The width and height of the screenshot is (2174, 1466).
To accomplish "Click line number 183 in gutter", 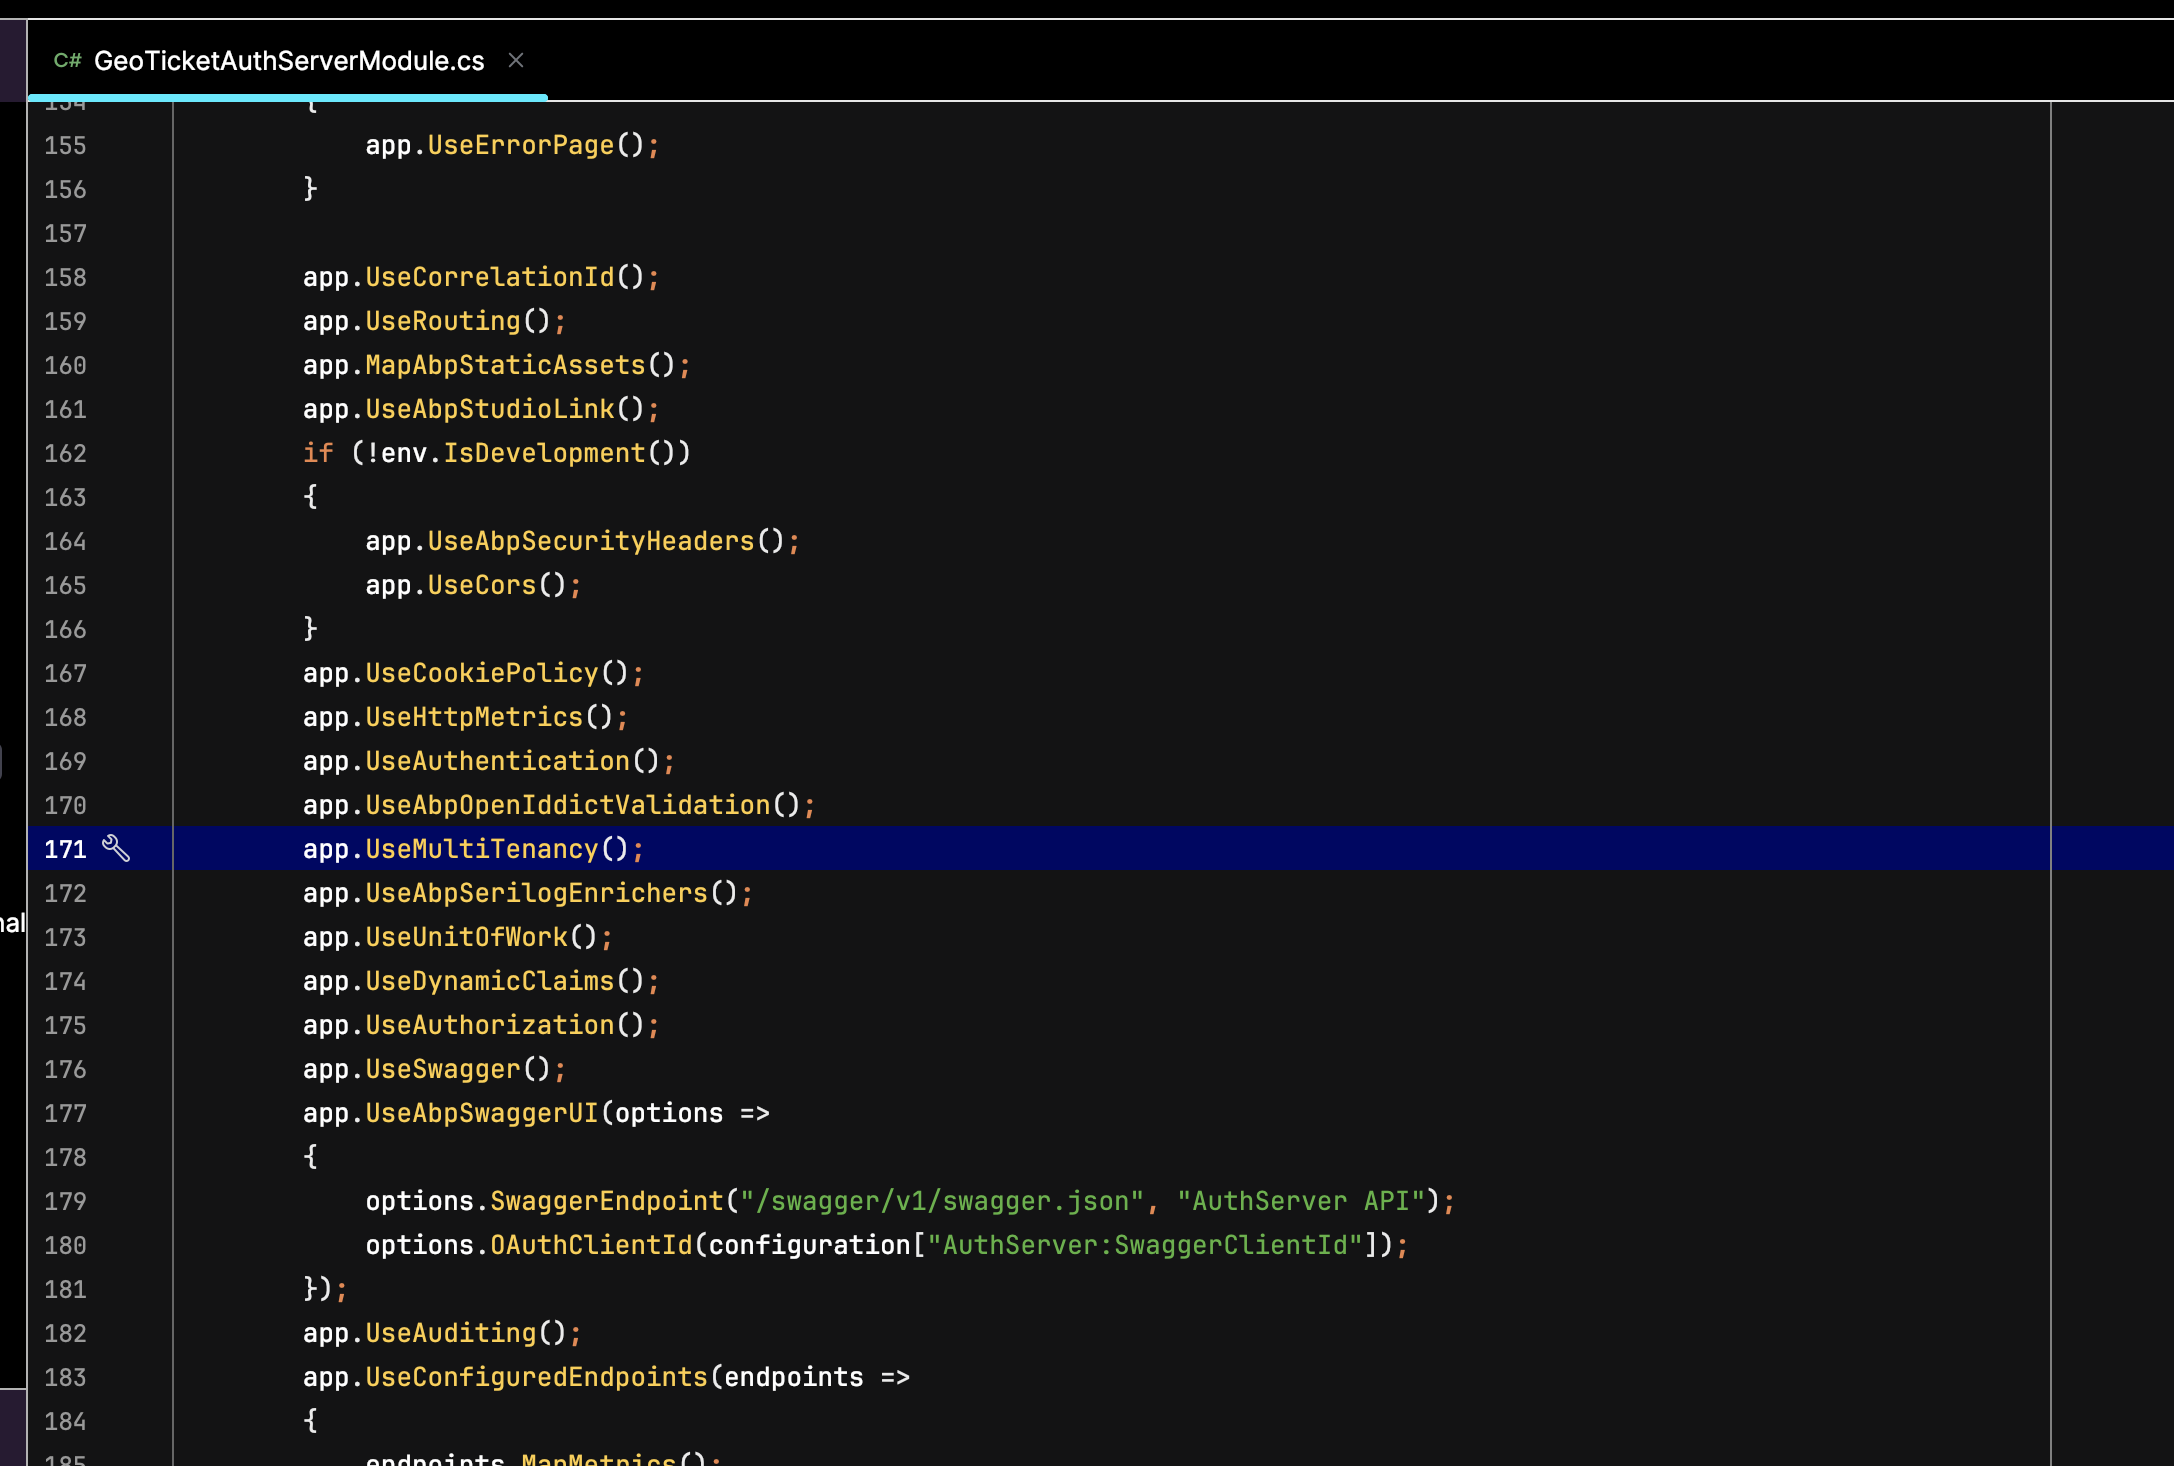I will [65, 1377].
